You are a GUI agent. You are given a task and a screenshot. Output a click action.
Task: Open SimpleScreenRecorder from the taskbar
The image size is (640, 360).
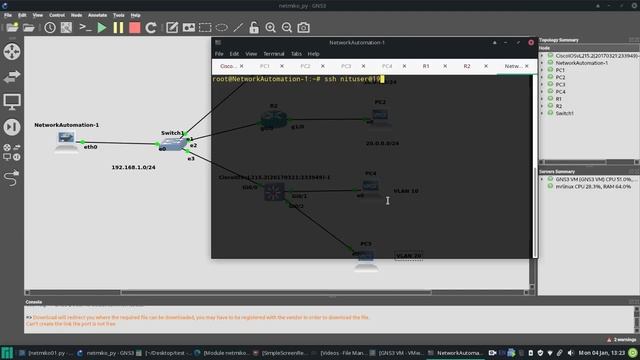[281, 353]
